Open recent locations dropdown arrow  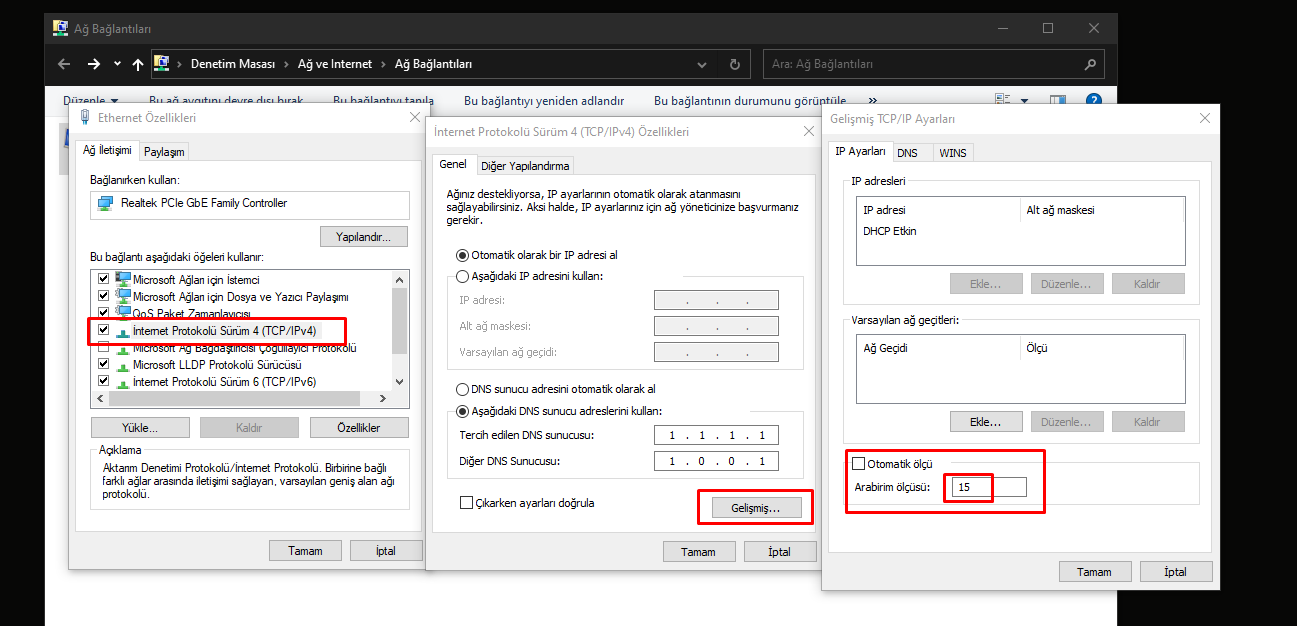pos(117,64)
